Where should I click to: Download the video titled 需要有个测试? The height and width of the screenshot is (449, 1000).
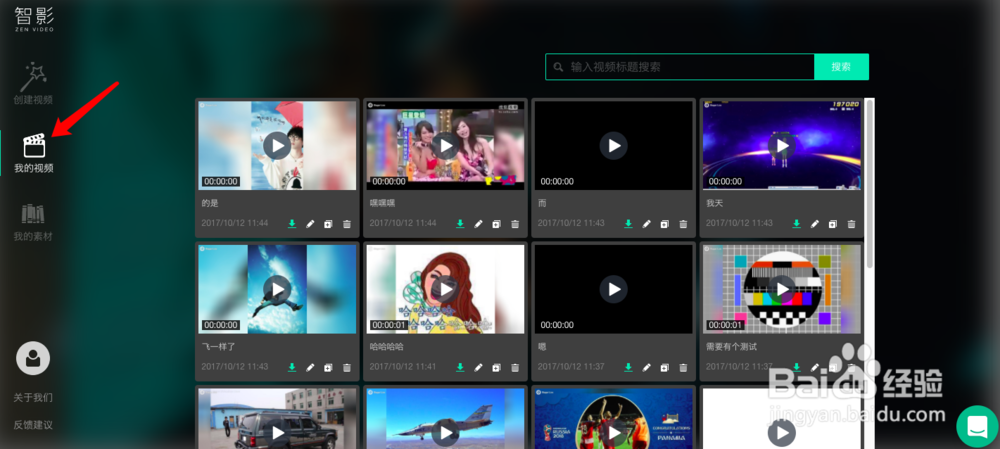(x=797, y=367)
